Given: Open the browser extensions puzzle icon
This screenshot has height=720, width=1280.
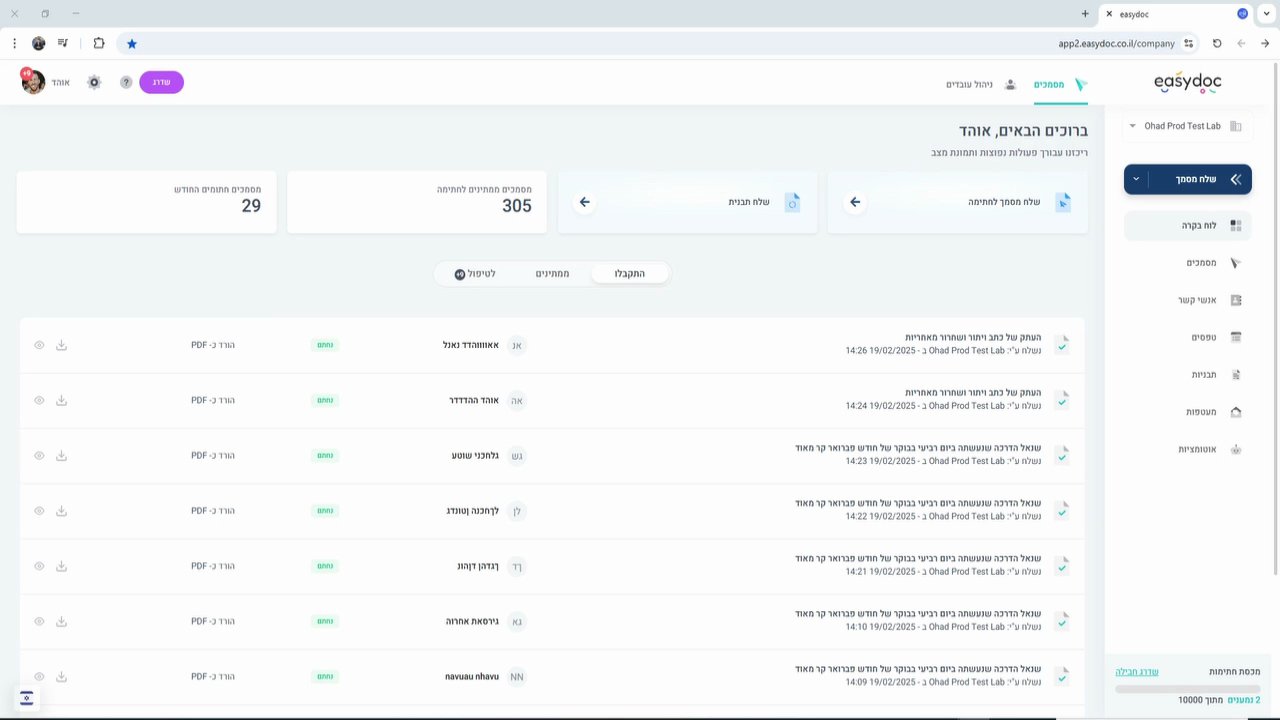Looking at the screenshot, I should [x=99, y=44].
